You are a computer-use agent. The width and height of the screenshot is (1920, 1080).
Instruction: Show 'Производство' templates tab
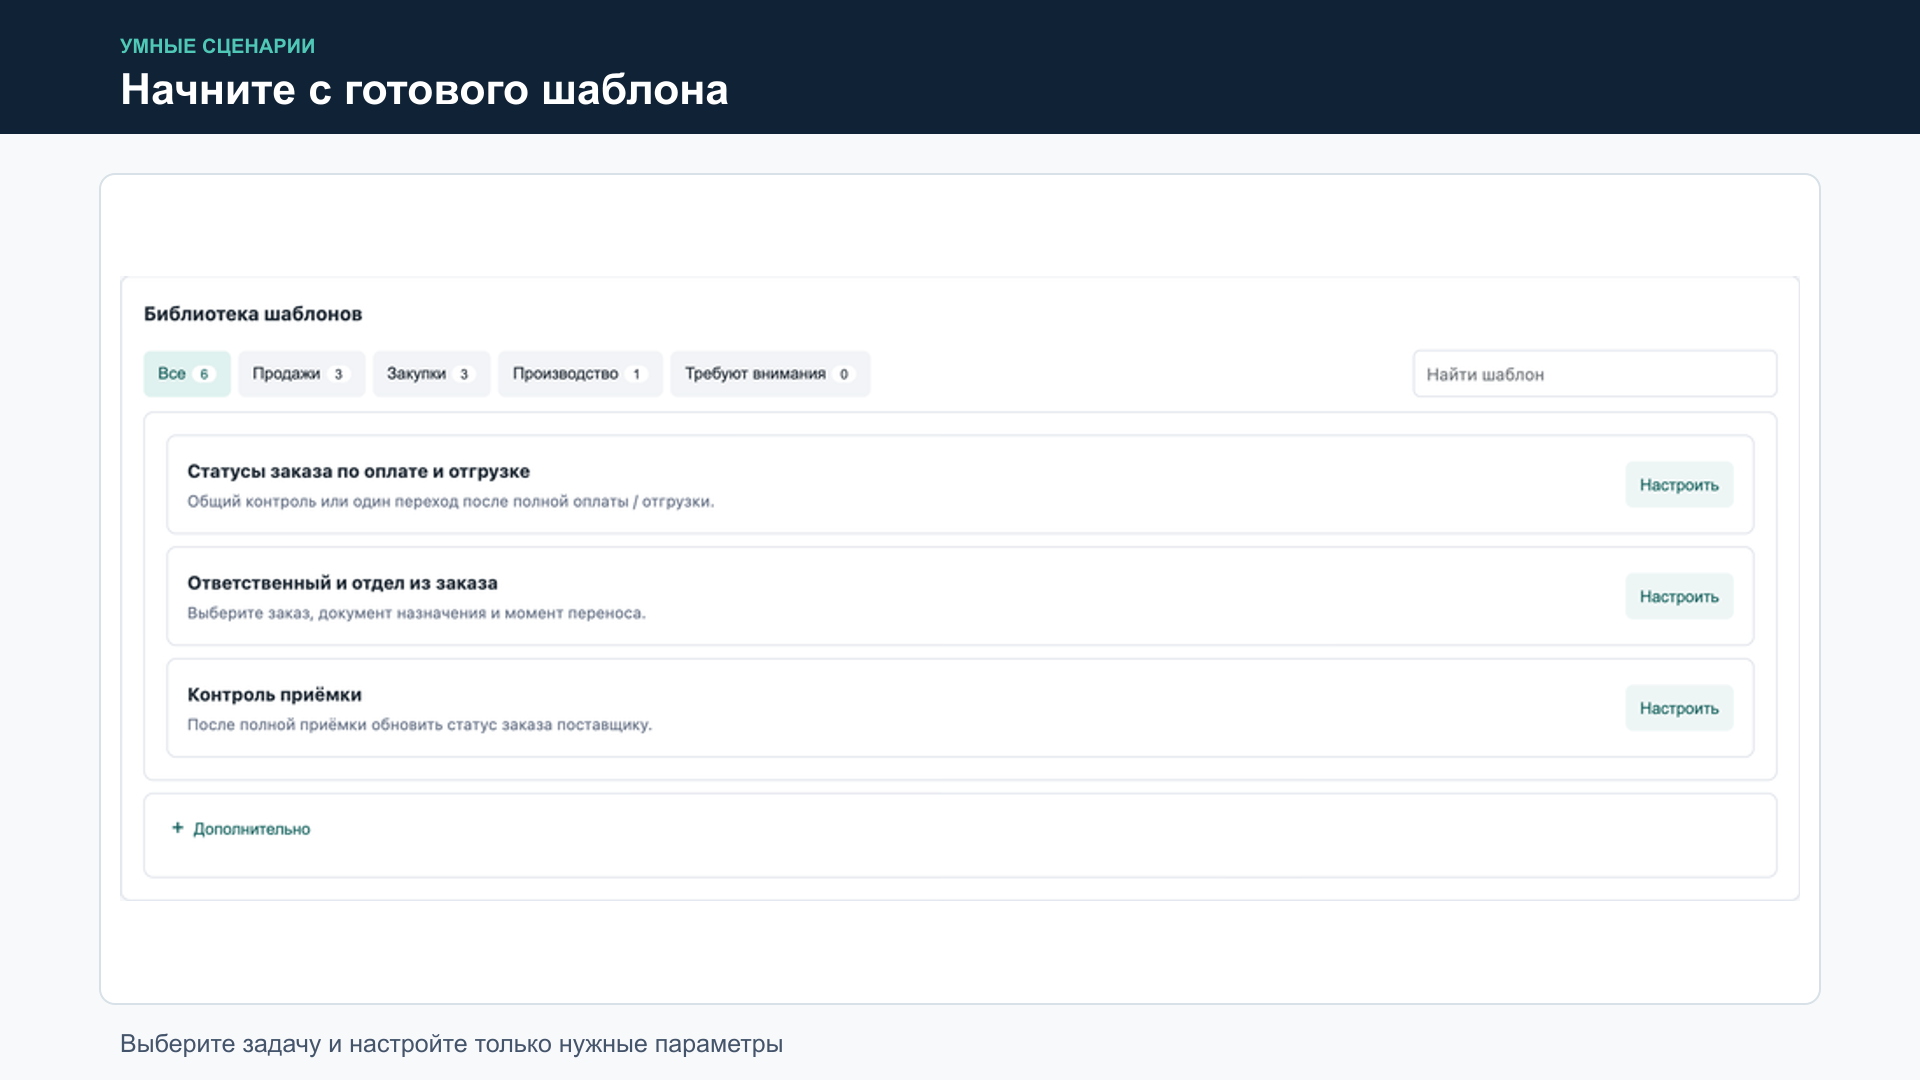point(580,374)
